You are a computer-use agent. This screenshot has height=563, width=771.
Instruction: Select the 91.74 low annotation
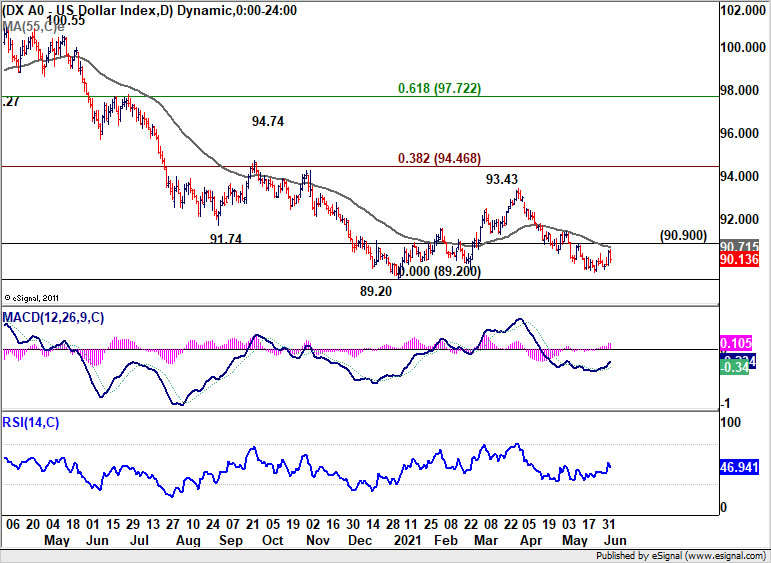tap(226, 239)
